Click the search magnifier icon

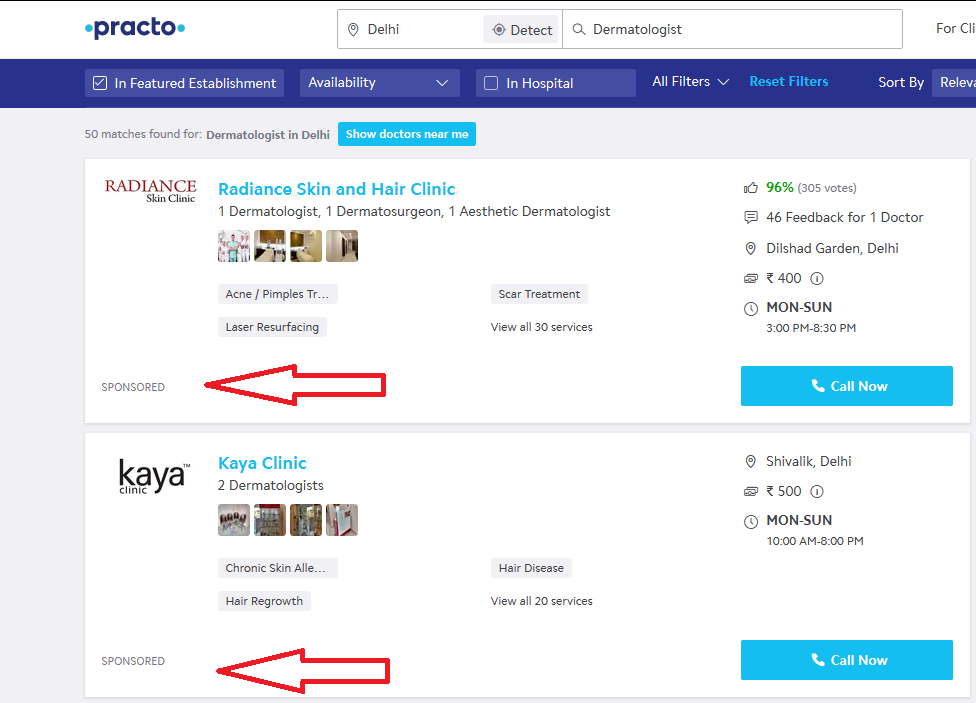[x=579, y=29]
